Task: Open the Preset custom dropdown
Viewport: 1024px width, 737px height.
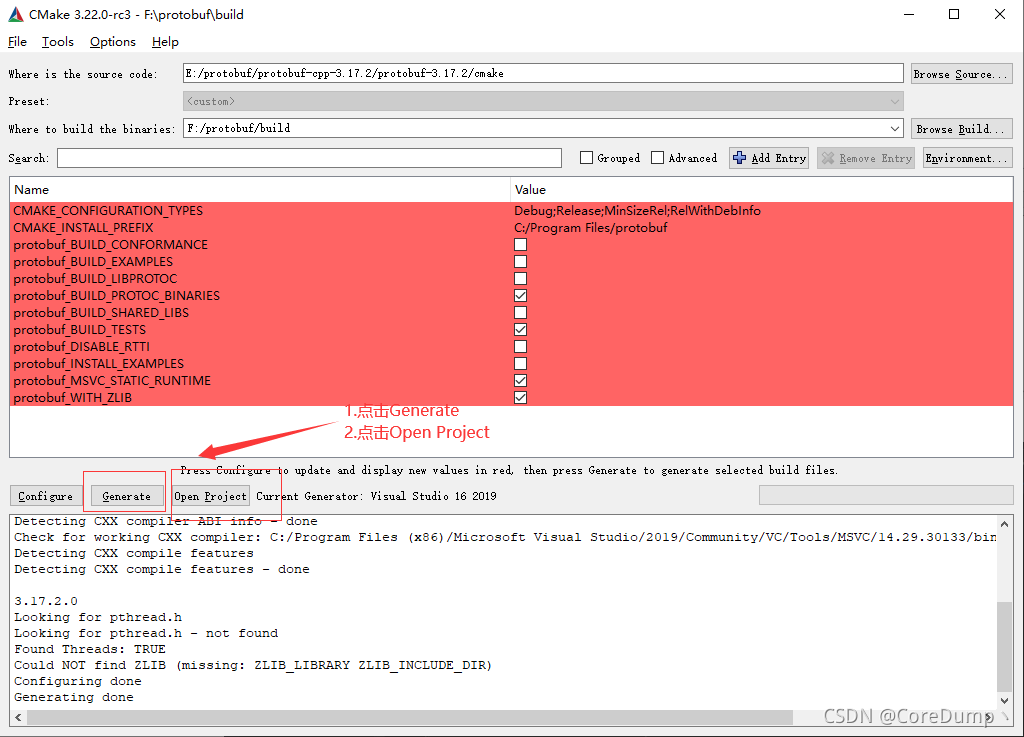Action: coord(543,101)
